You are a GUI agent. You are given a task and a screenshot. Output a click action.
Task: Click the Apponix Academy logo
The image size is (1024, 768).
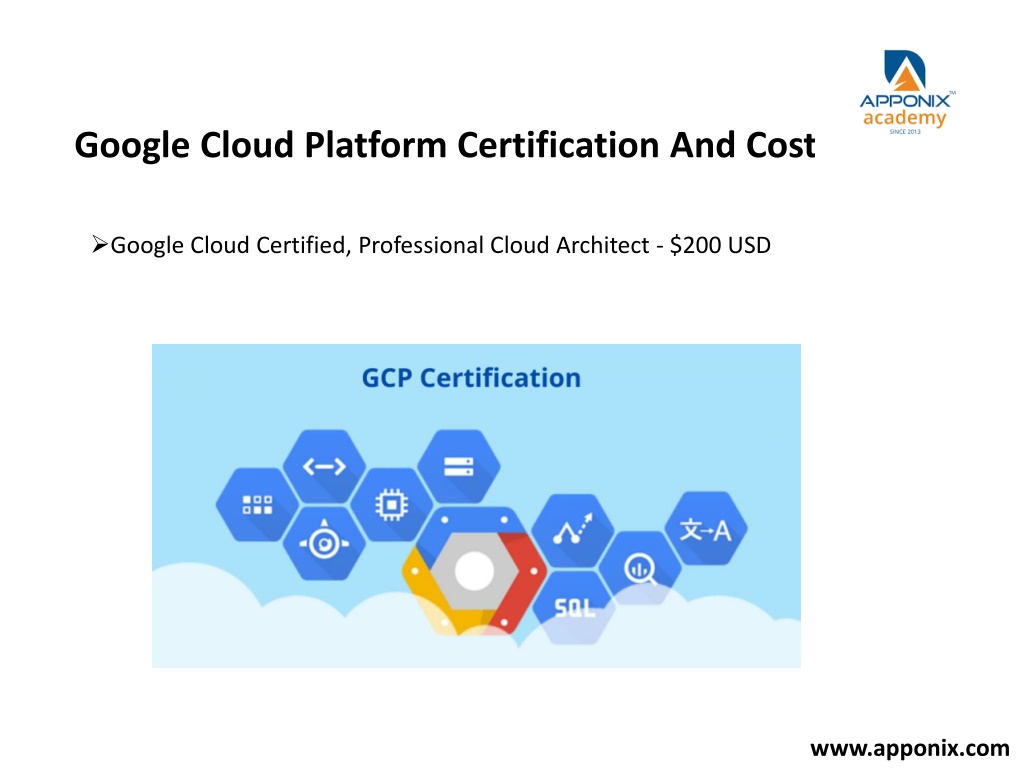tap(906, 92)
